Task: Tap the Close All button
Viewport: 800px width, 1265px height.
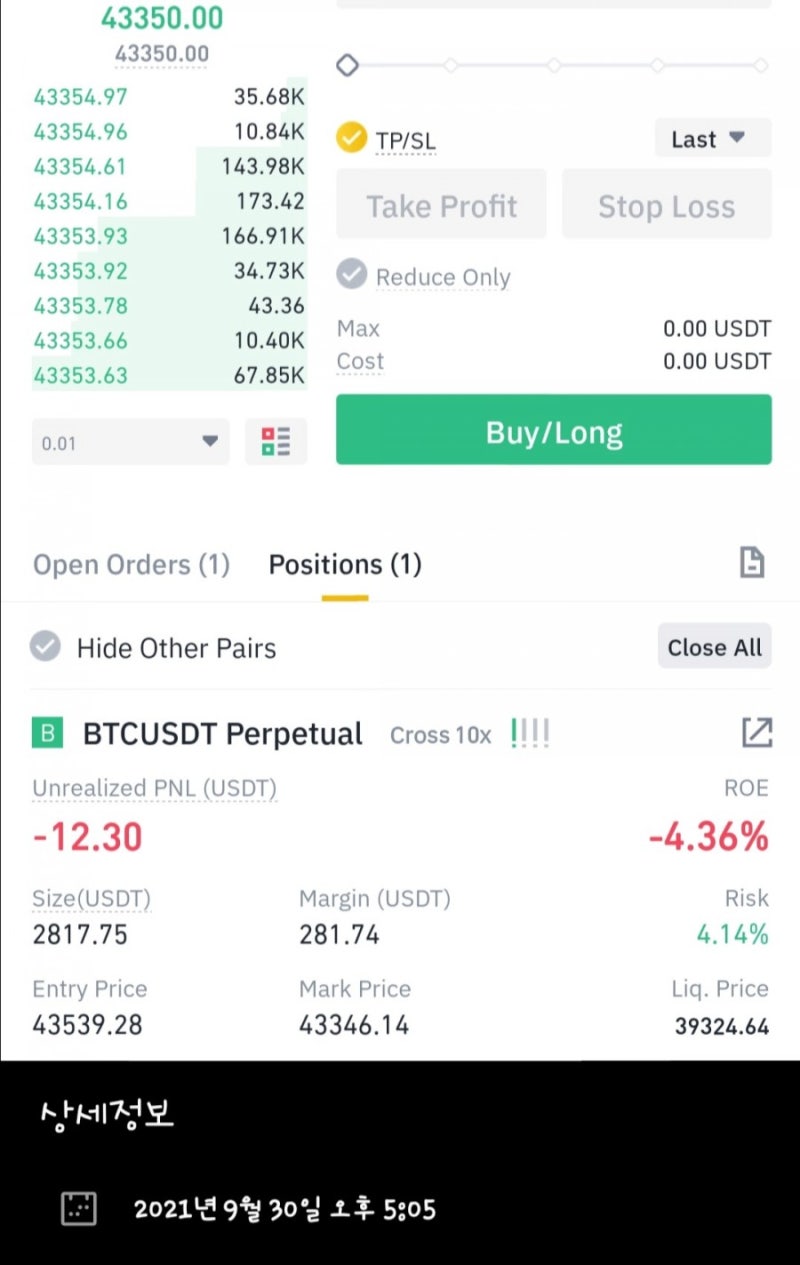Action: pyautogui.click(x=715, y=647)
